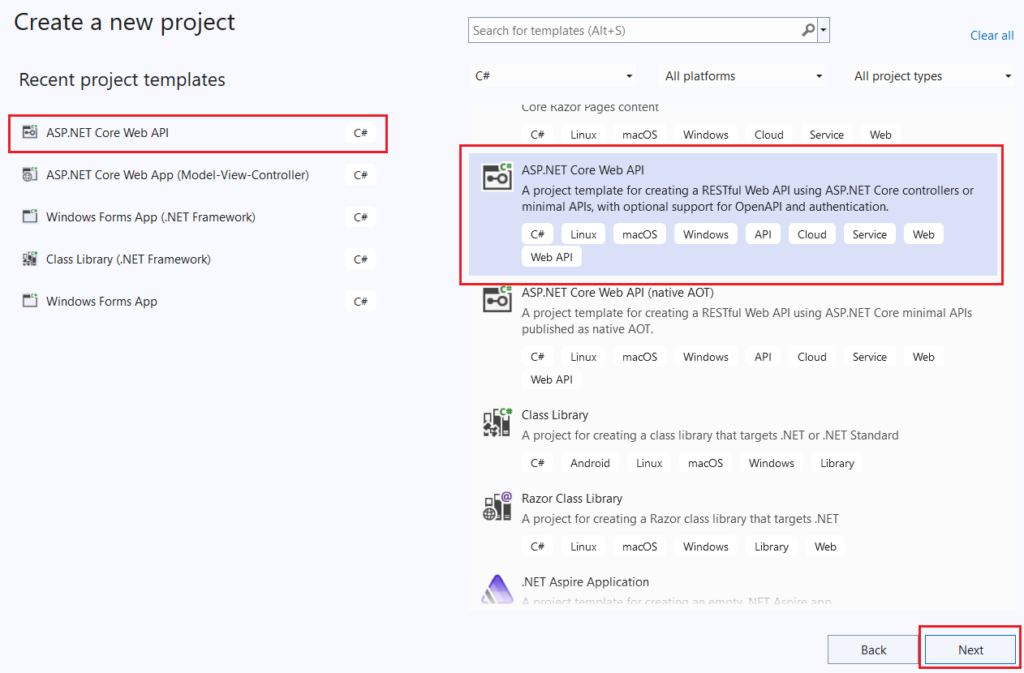Click the .NET Aspire Application purple icon
This screenshot has height=673, width=1024.
pos(497,589)
